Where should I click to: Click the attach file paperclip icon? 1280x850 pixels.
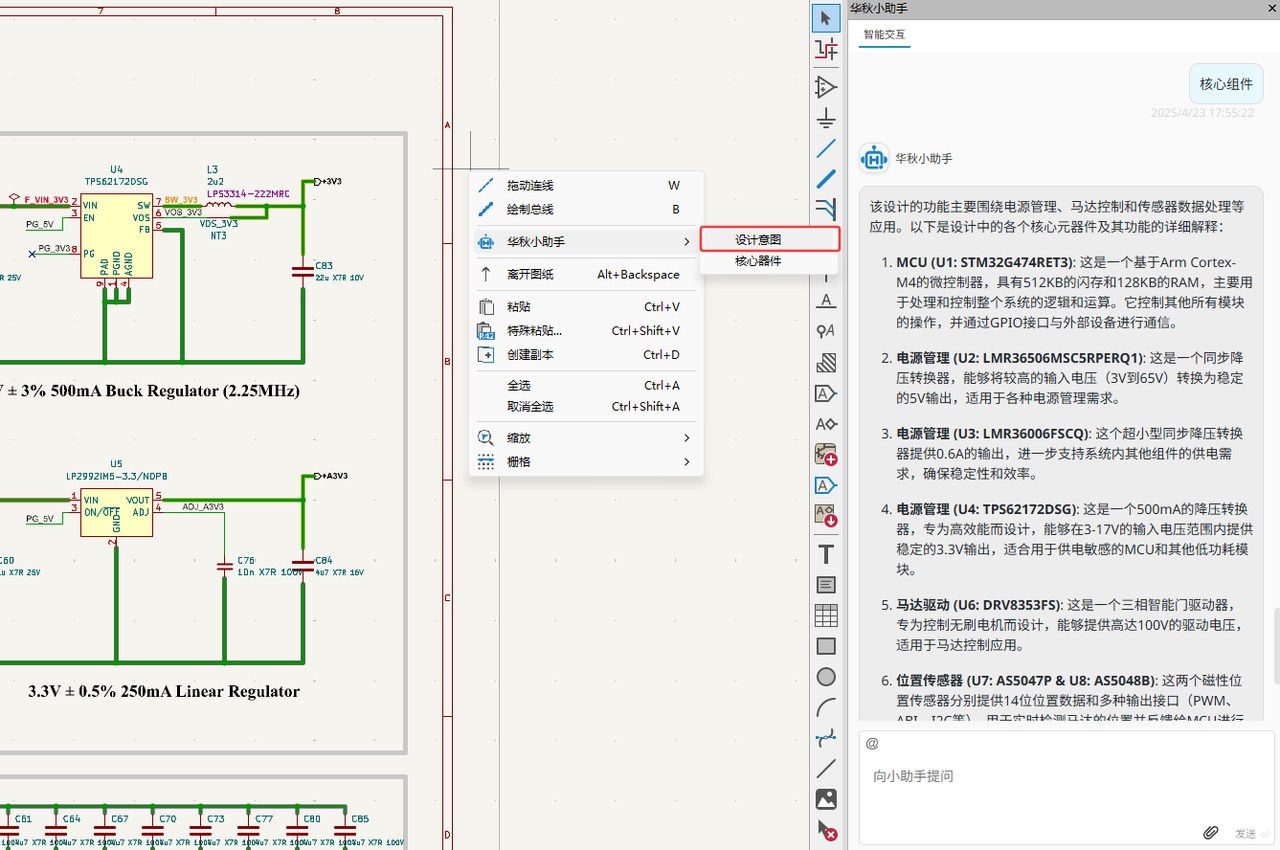click(1210, 833)
